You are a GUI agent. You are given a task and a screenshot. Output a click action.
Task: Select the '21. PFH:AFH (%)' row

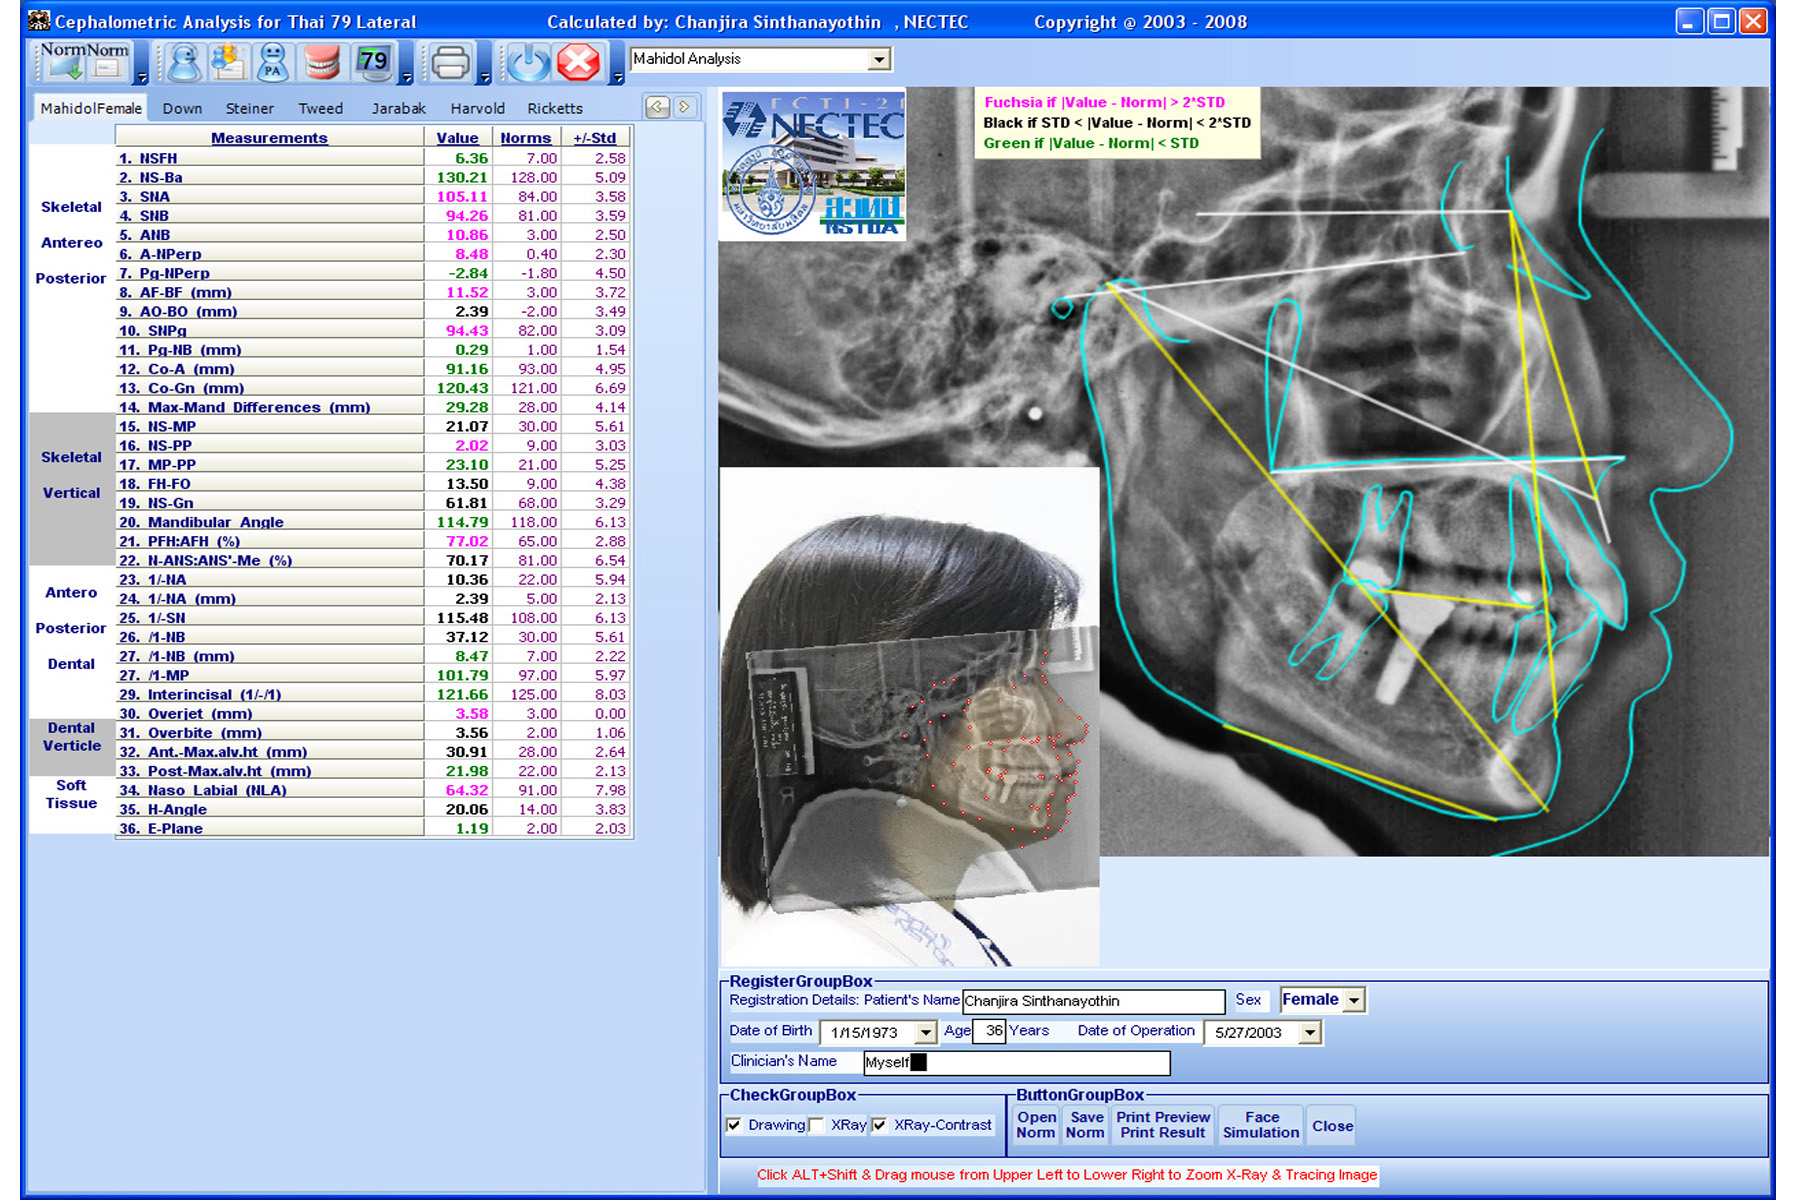click(x=373, y=541)
